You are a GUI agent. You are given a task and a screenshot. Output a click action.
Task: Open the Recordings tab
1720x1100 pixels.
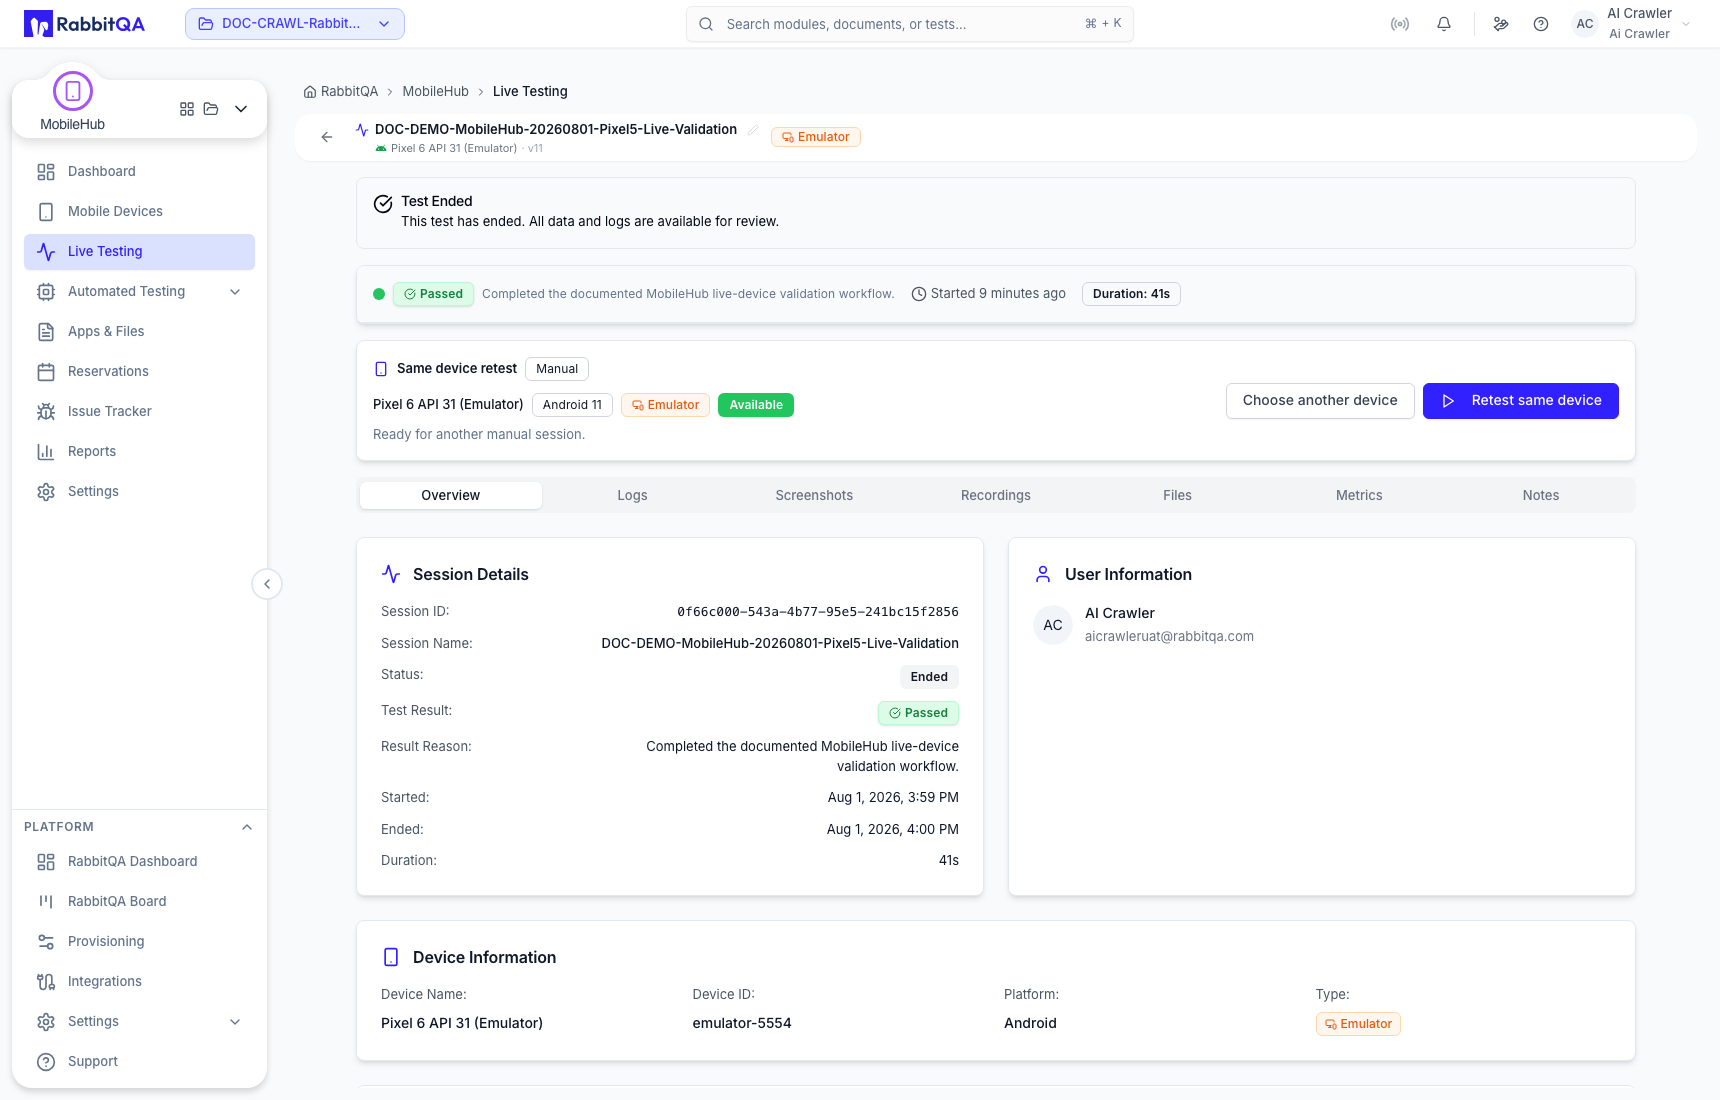click(996, 495)
